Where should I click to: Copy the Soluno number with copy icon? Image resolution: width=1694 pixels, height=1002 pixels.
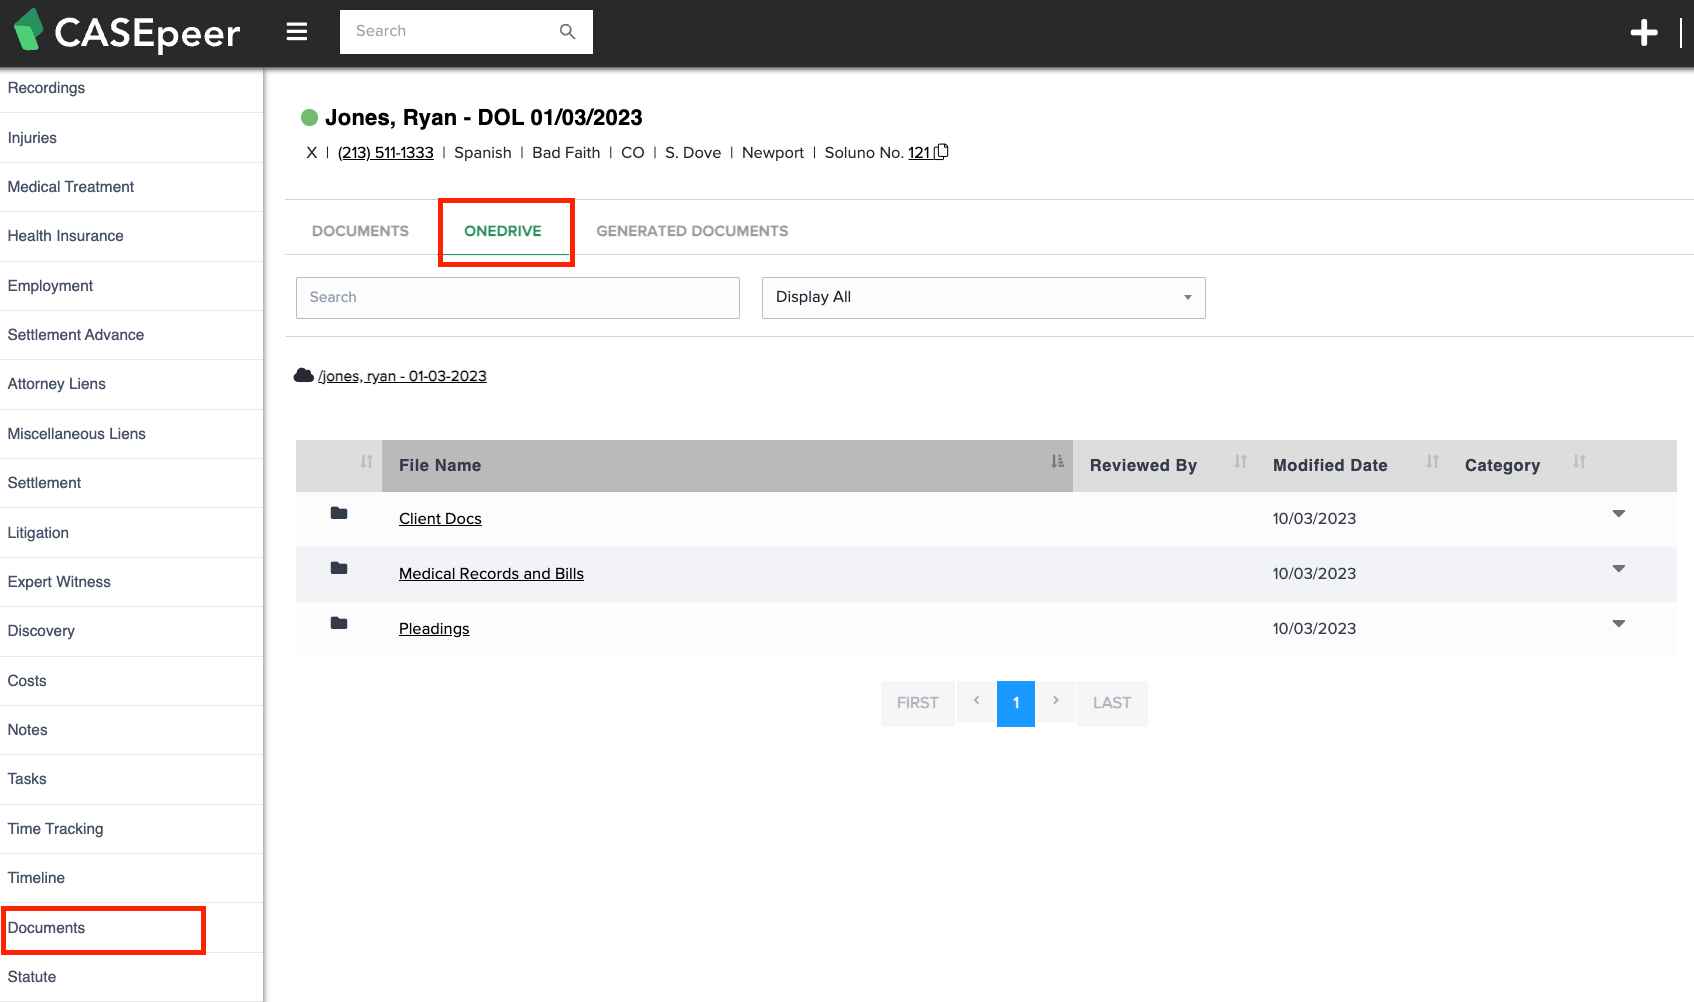coord(941,152)
